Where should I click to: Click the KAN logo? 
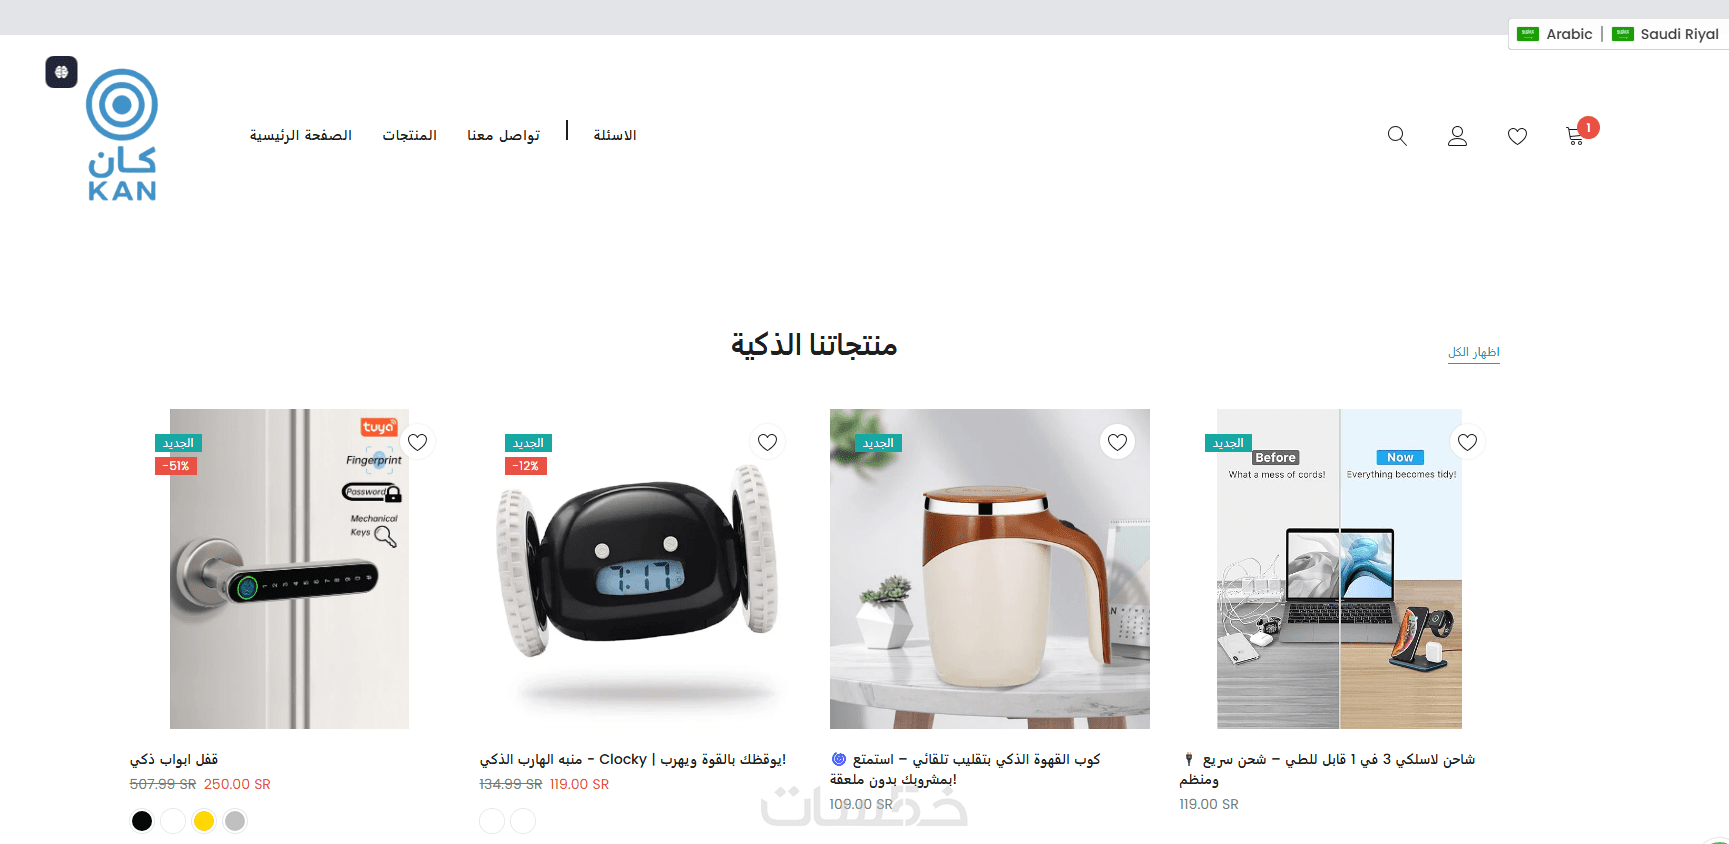click(x=122, y=135)
